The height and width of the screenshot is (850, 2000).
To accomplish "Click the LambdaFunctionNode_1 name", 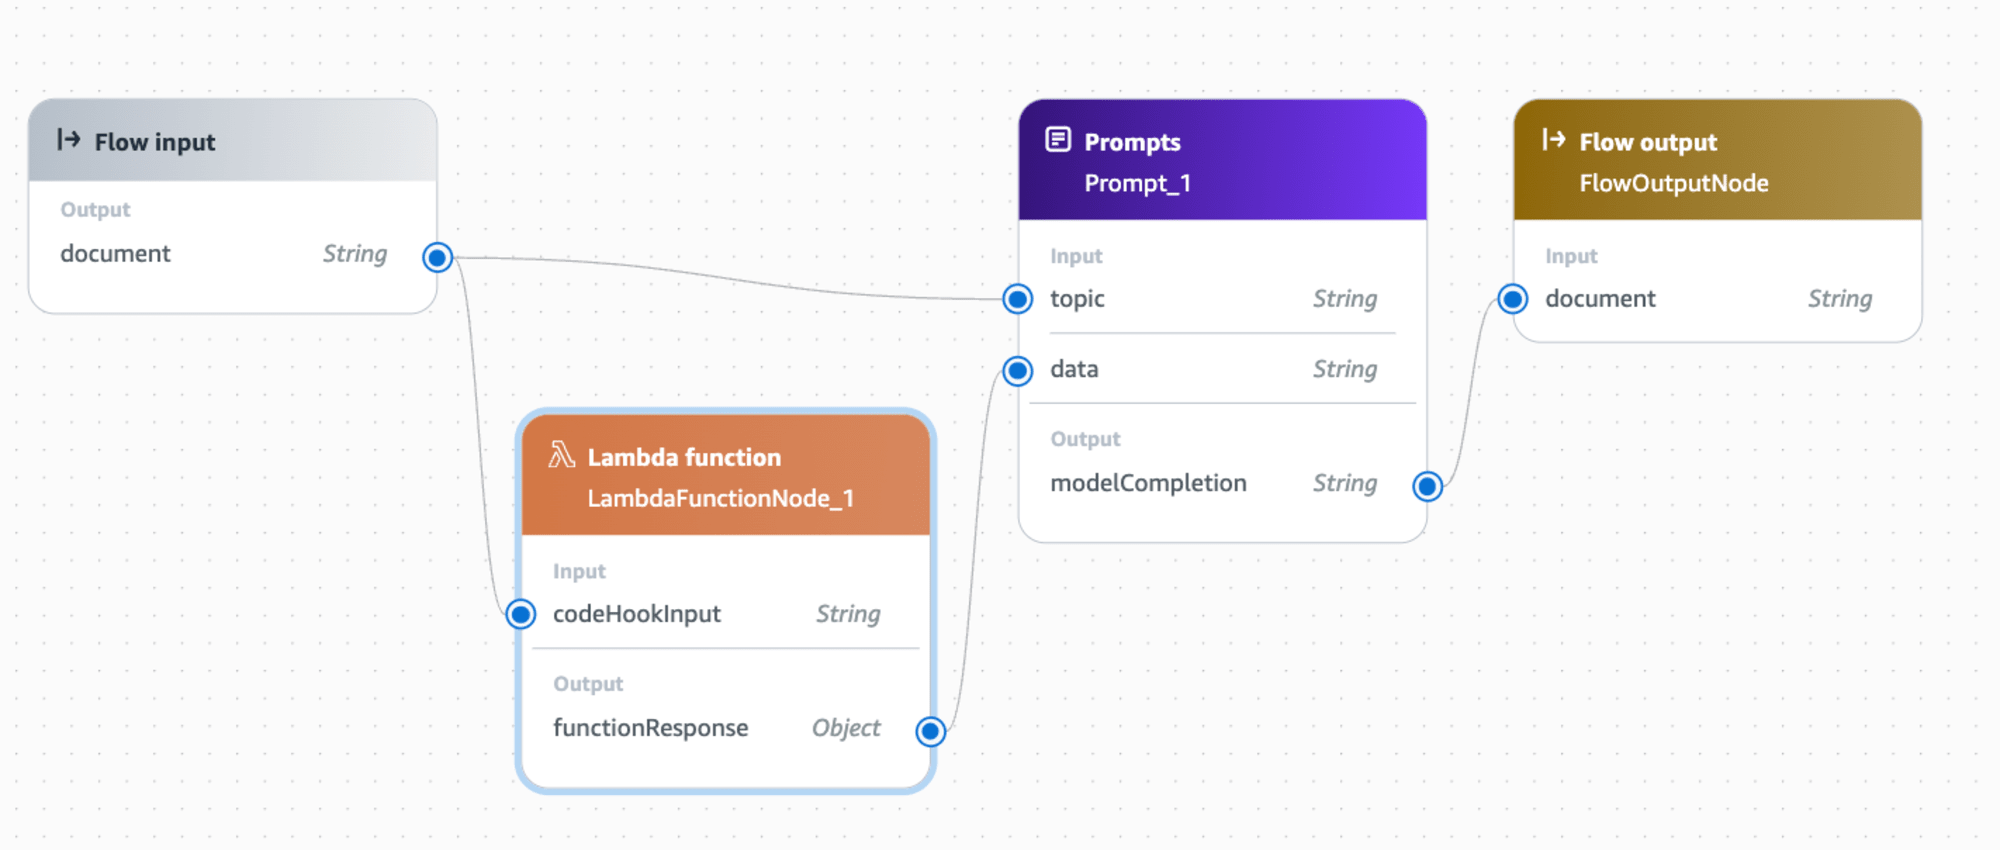I will click(720, 498).
